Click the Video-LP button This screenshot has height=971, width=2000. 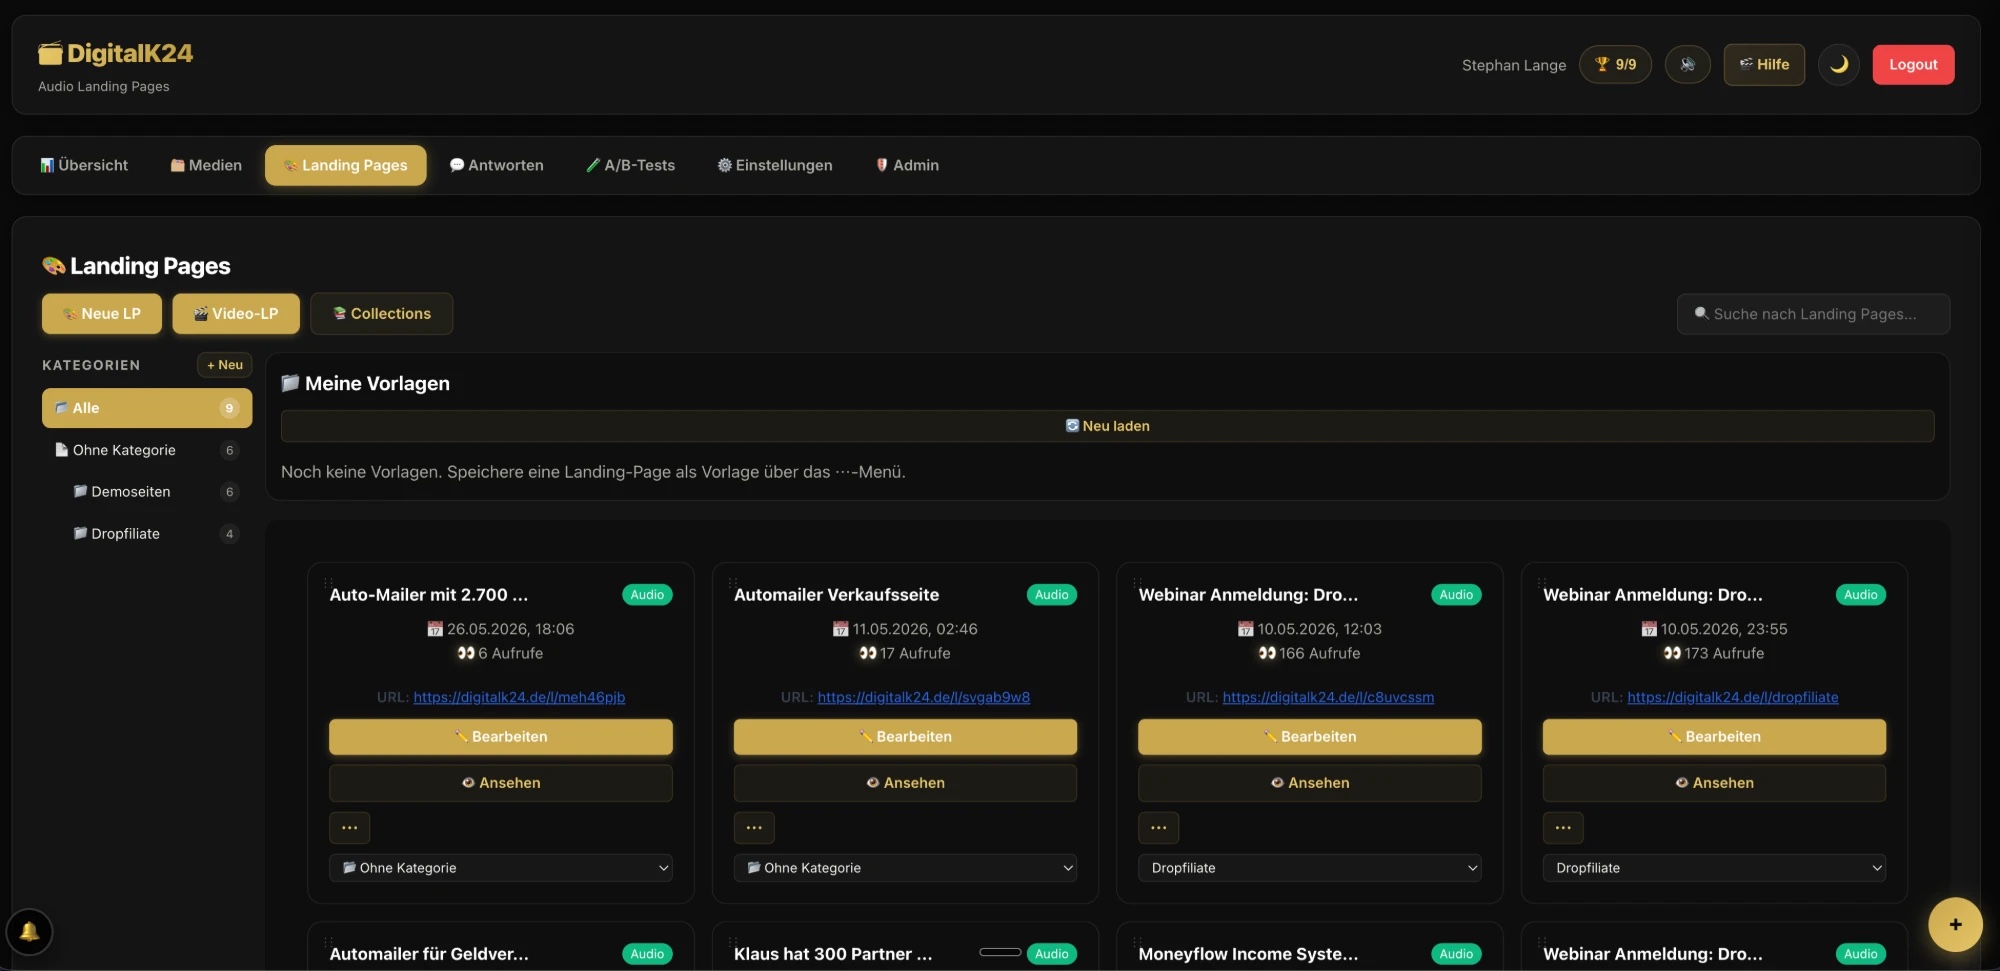[x=236, y=314]
